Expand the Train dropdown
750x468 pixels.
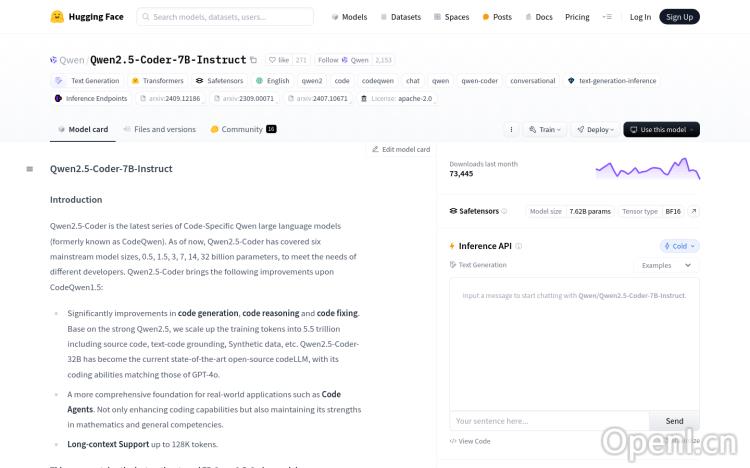coord(544,129)
